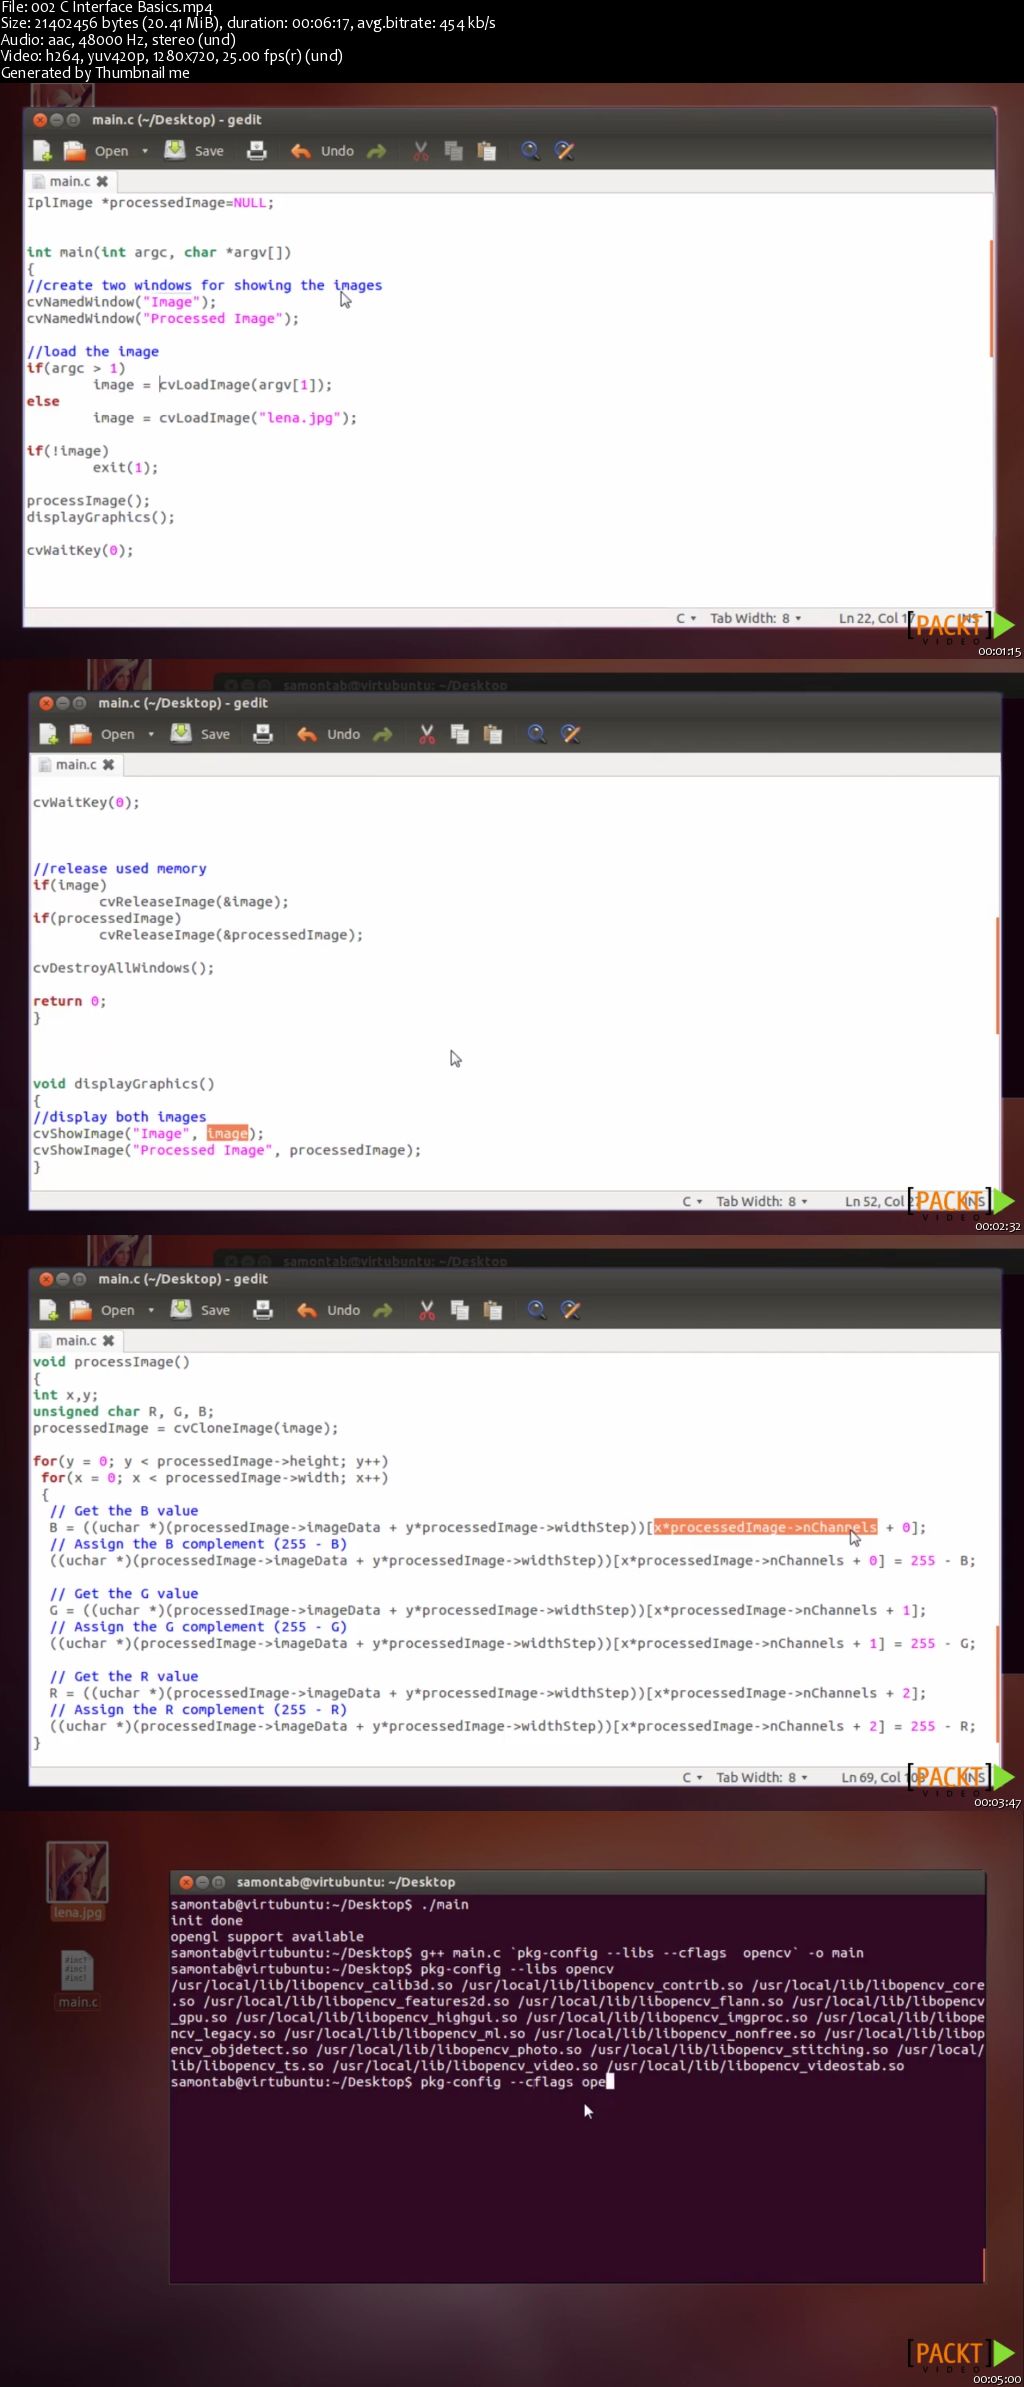Click the cvLoadImage(argv[1]) line of code
The height and width of the screenshot is (2387, 1024).
[x=212, y=385]
